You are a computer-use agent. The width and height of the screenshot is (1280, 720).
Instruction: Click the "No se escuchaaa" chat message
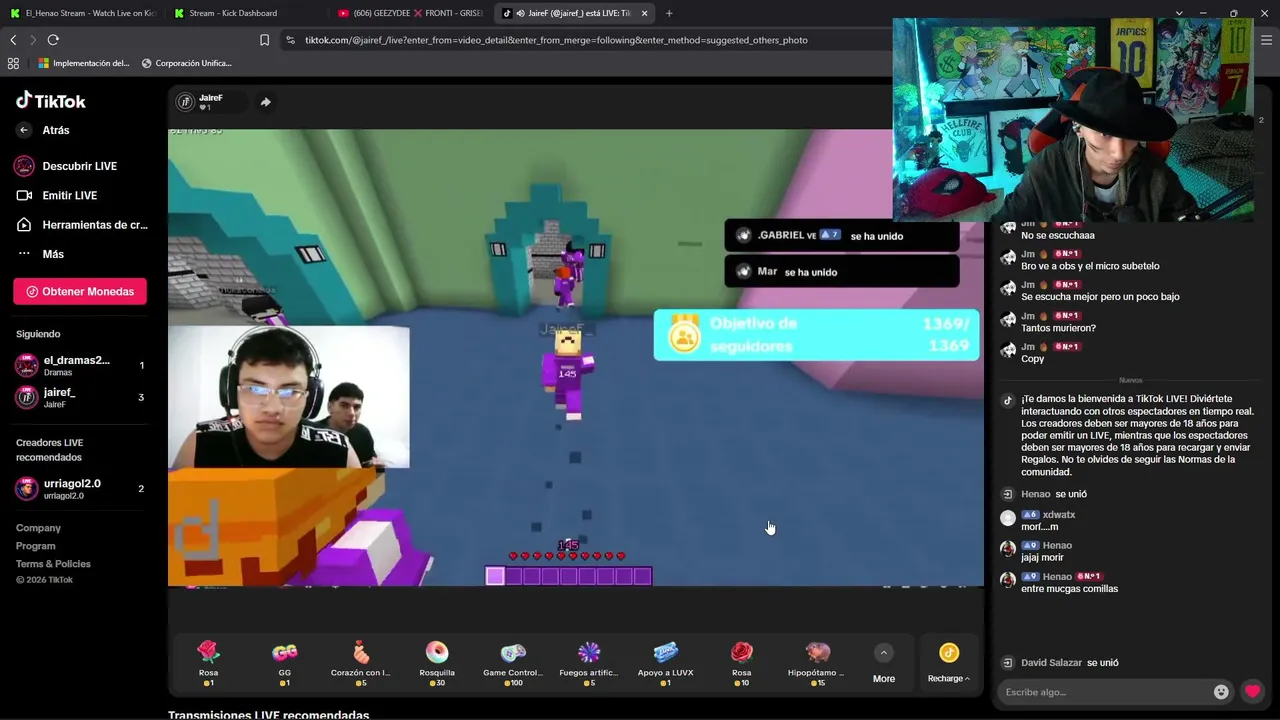(1058, 236)
